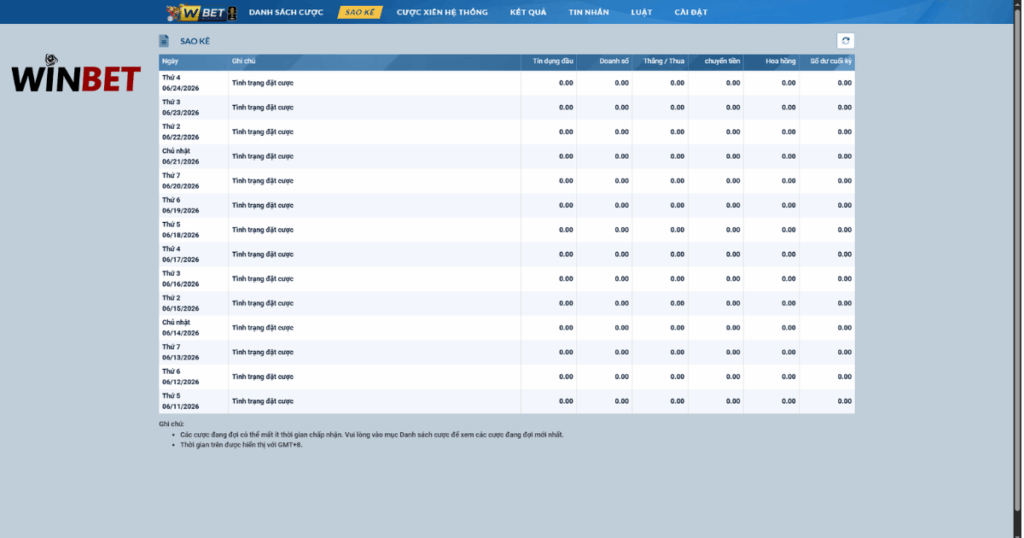Click the chuyển tiền column header

coord(715,61)
